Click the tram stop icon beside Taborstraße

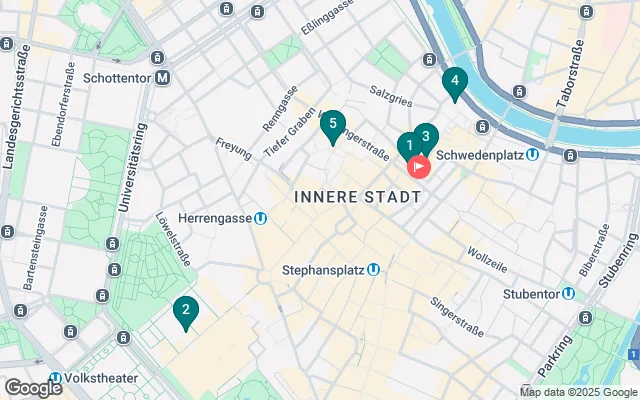586,11
